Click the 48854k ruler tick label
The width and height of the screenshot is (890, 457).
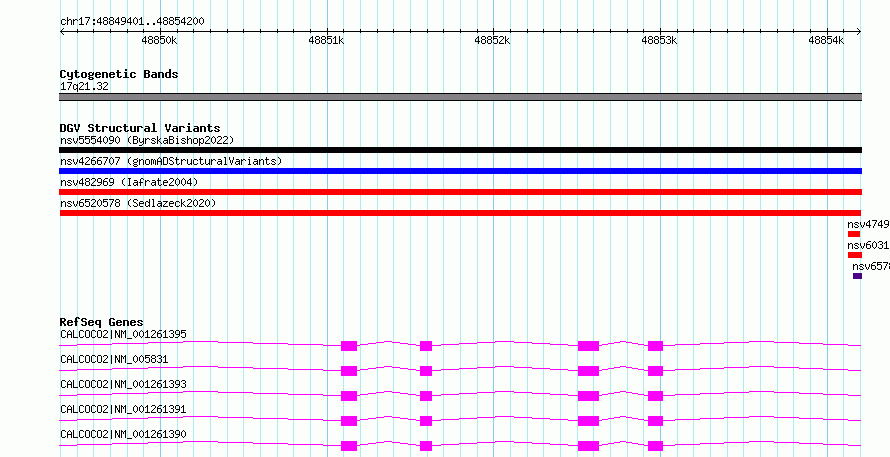point(826,40)
